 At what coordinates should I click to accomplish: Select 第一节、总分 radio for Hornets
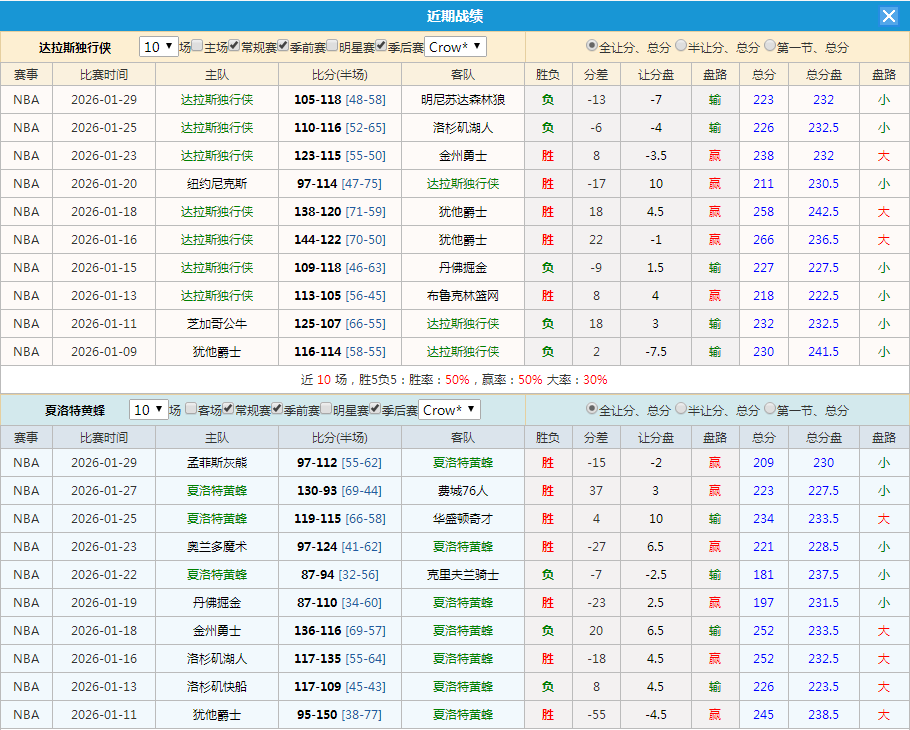pyautogui.click(x=770, y=410)
